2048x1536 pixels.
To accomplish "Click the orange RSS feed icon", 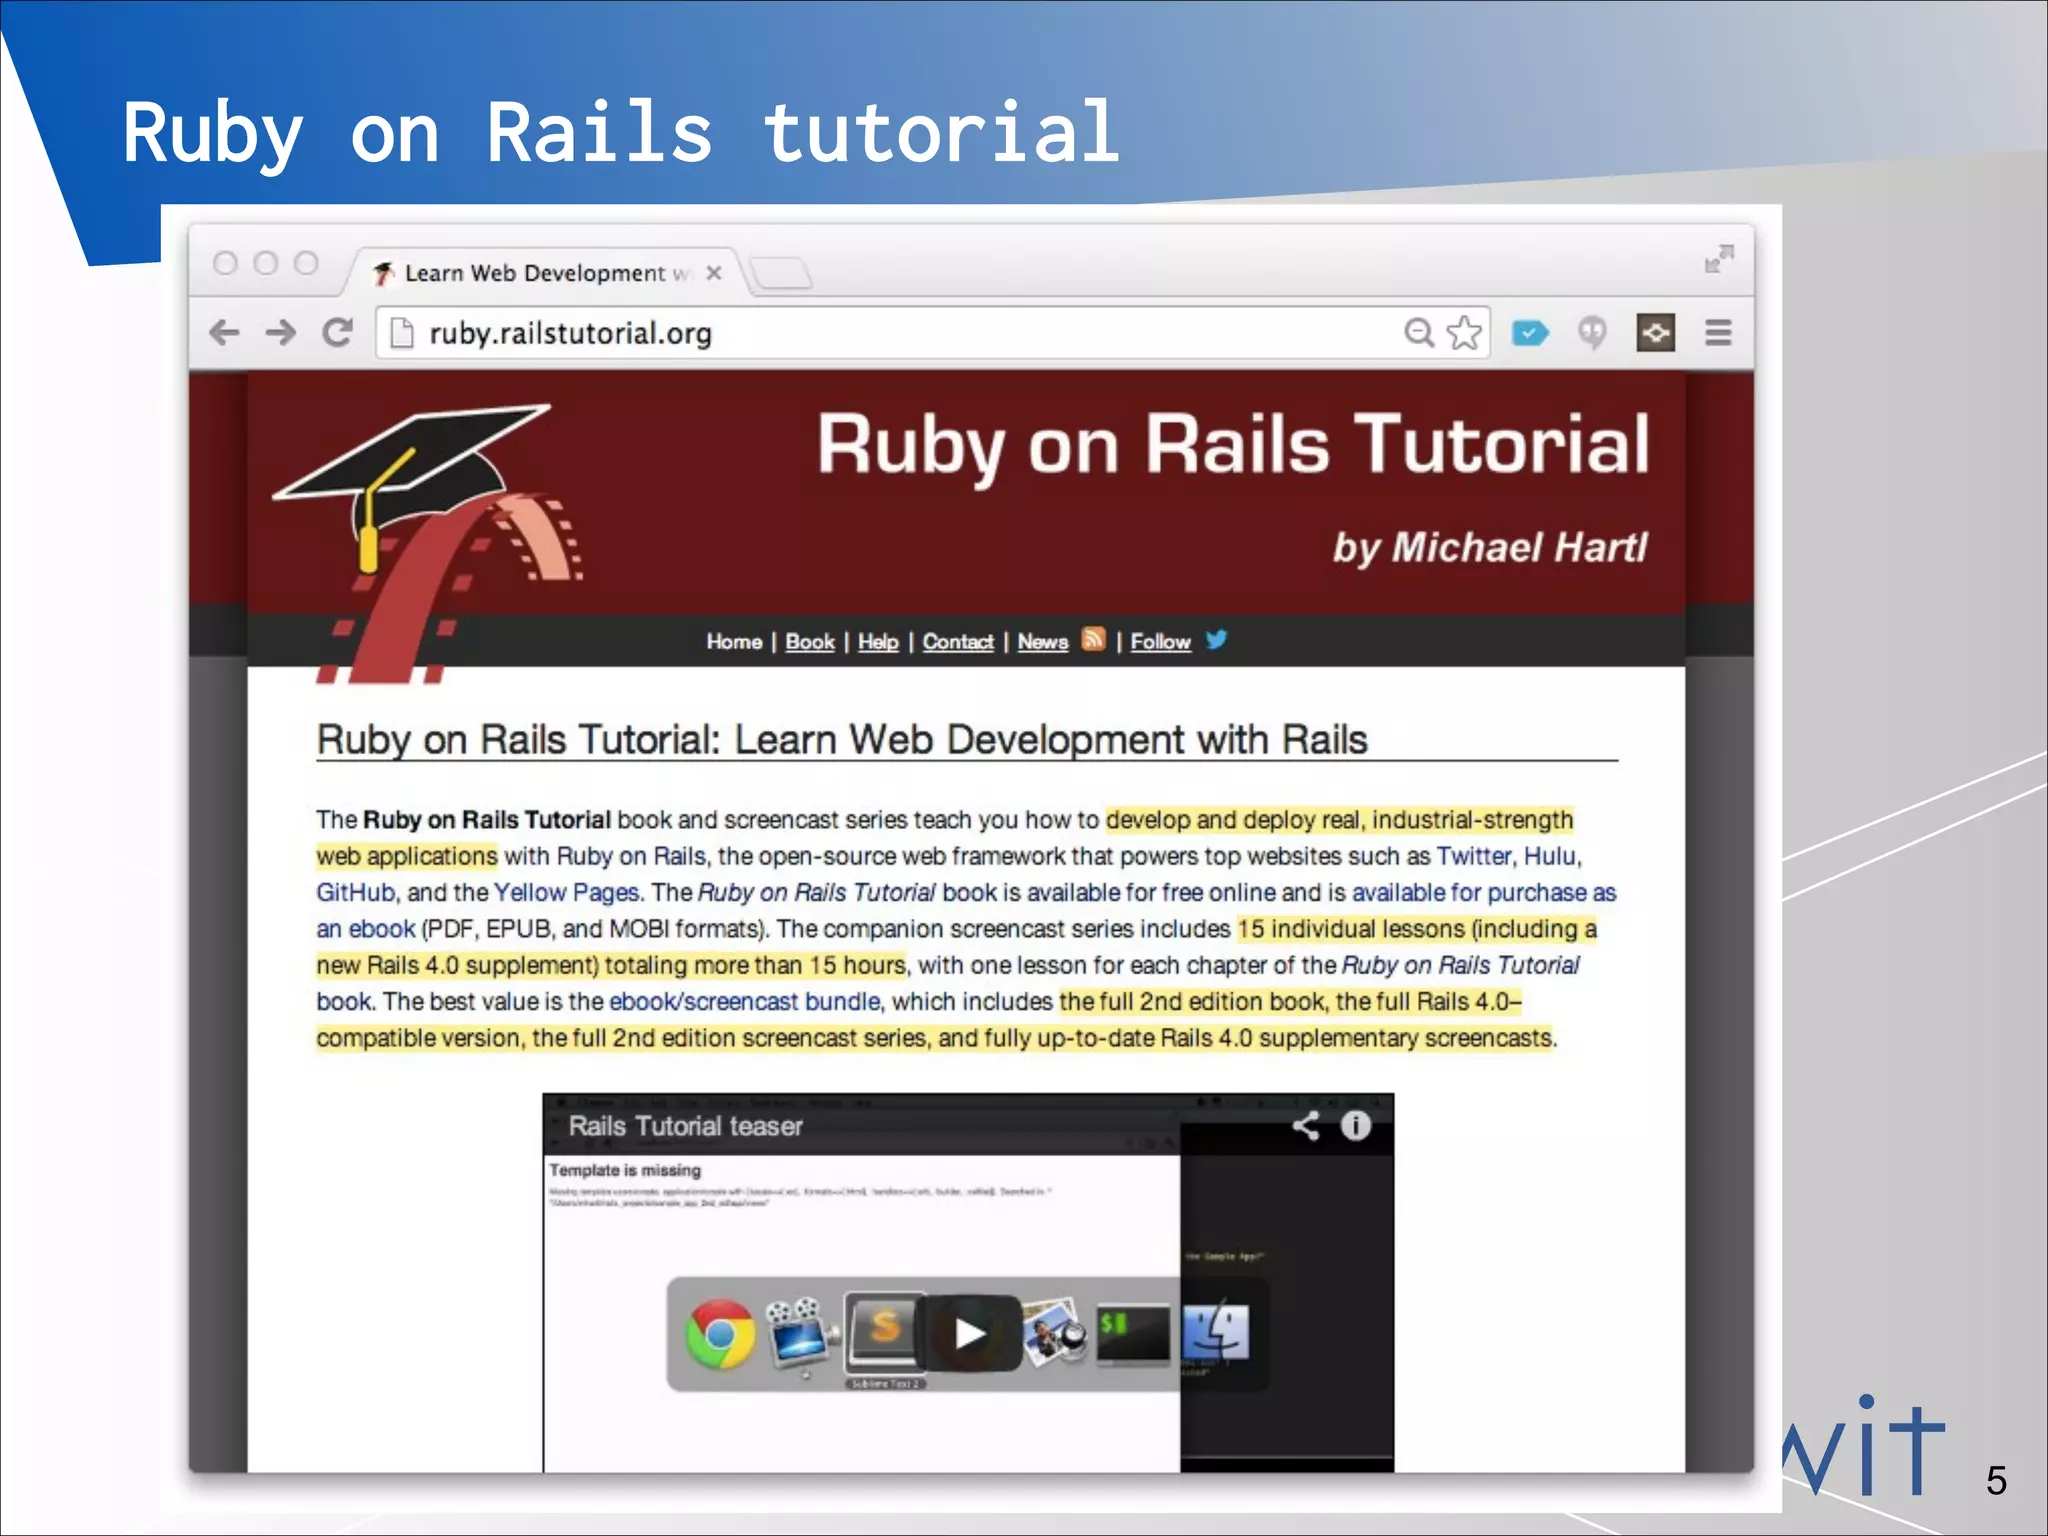I will tap(1094, 639).
